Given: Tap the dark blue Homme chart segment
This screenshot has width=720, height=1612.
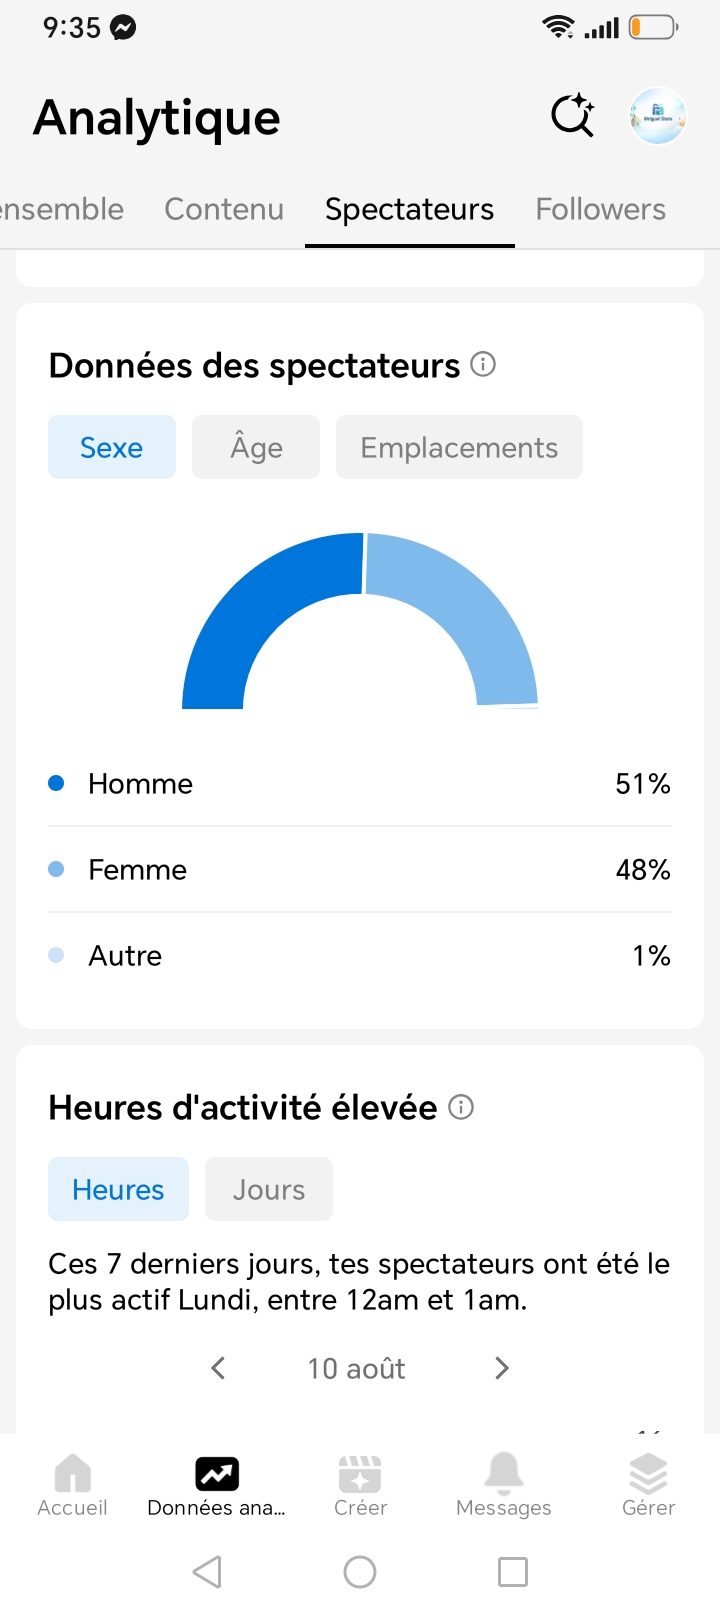Looking at the screenshot, I should coord(250,610).
